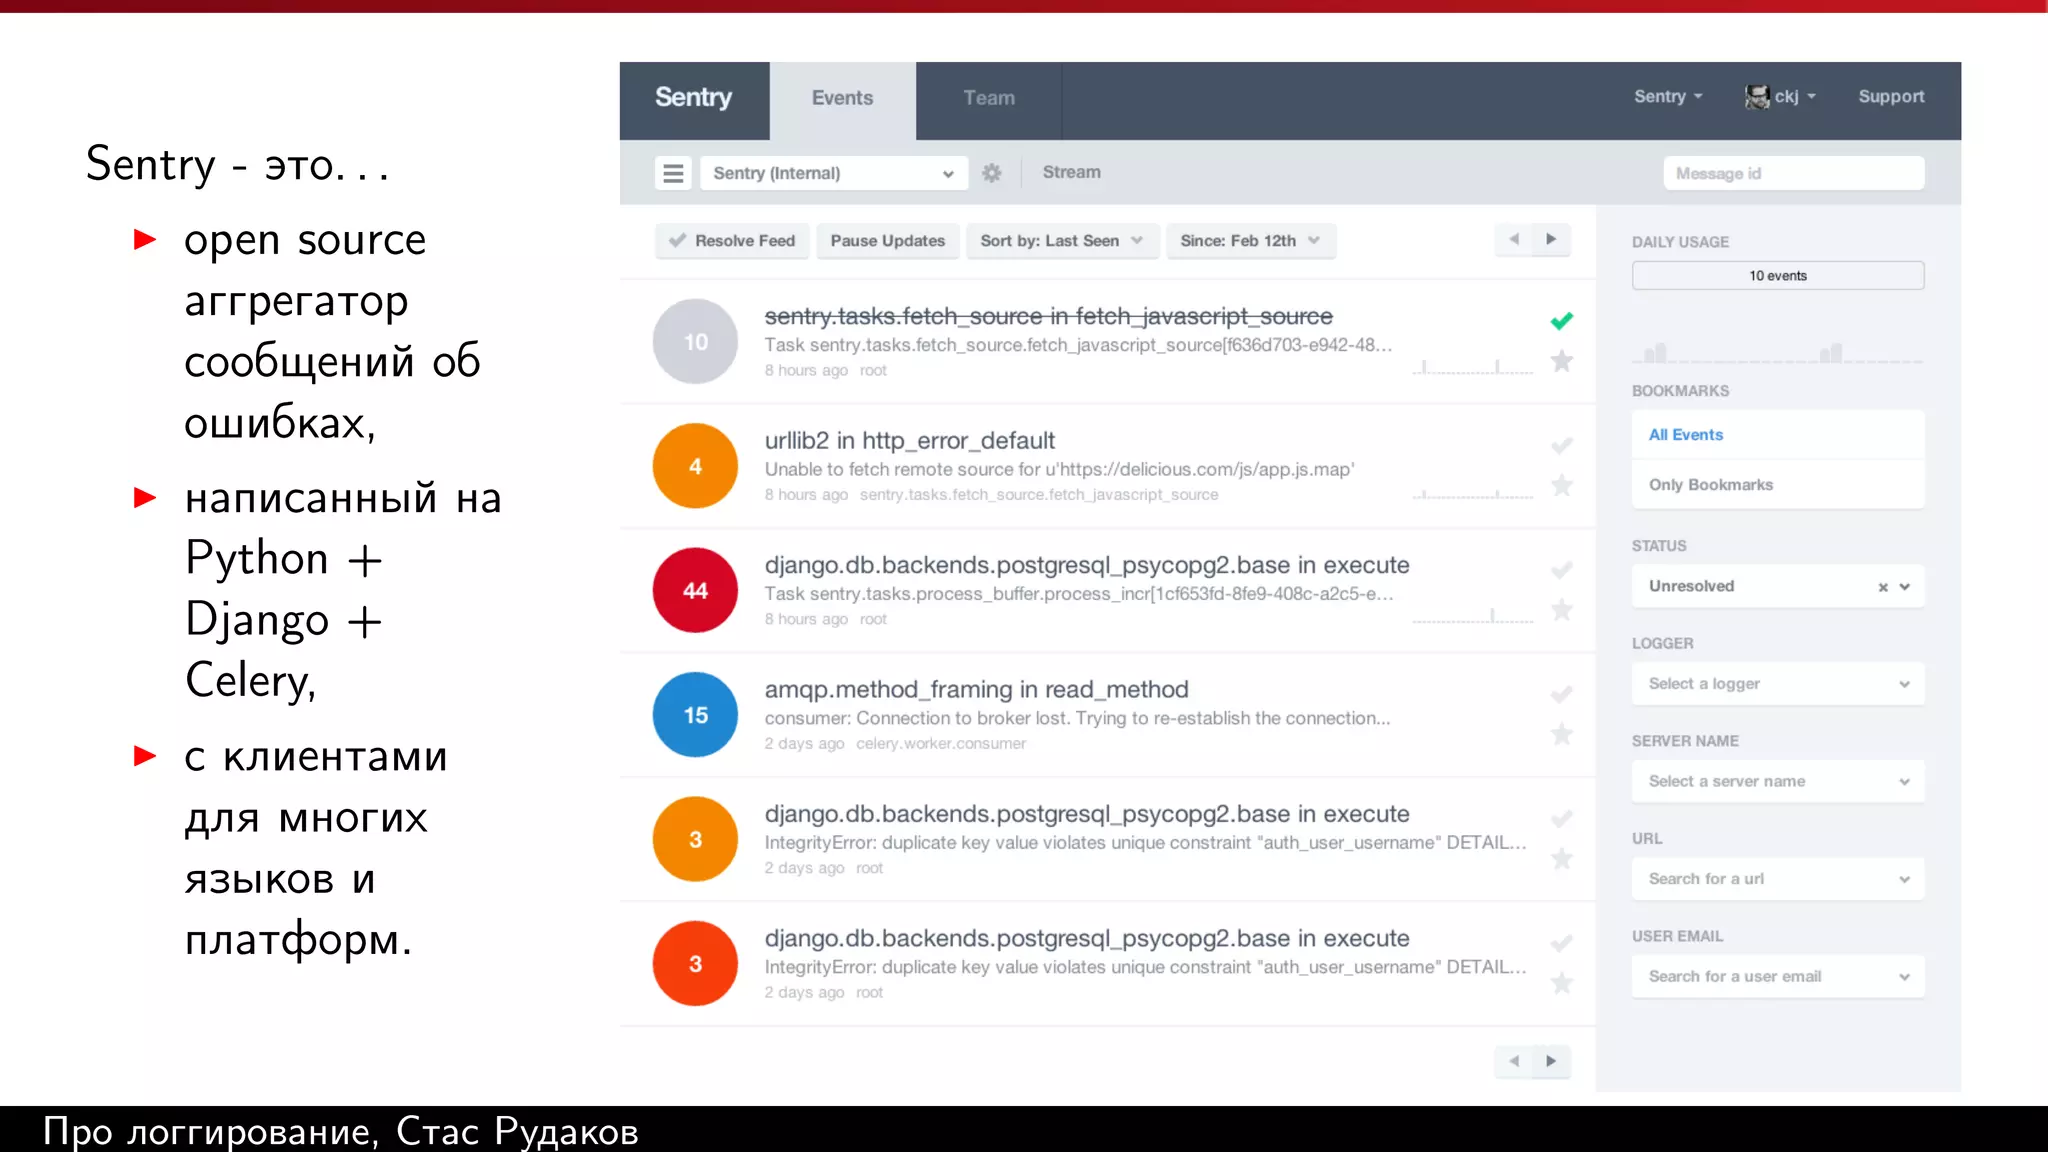Viewport: 2048px width, 1152px height.
Task: Open the Sort by Last Seen dropdown
Action: coord(1061,241)
